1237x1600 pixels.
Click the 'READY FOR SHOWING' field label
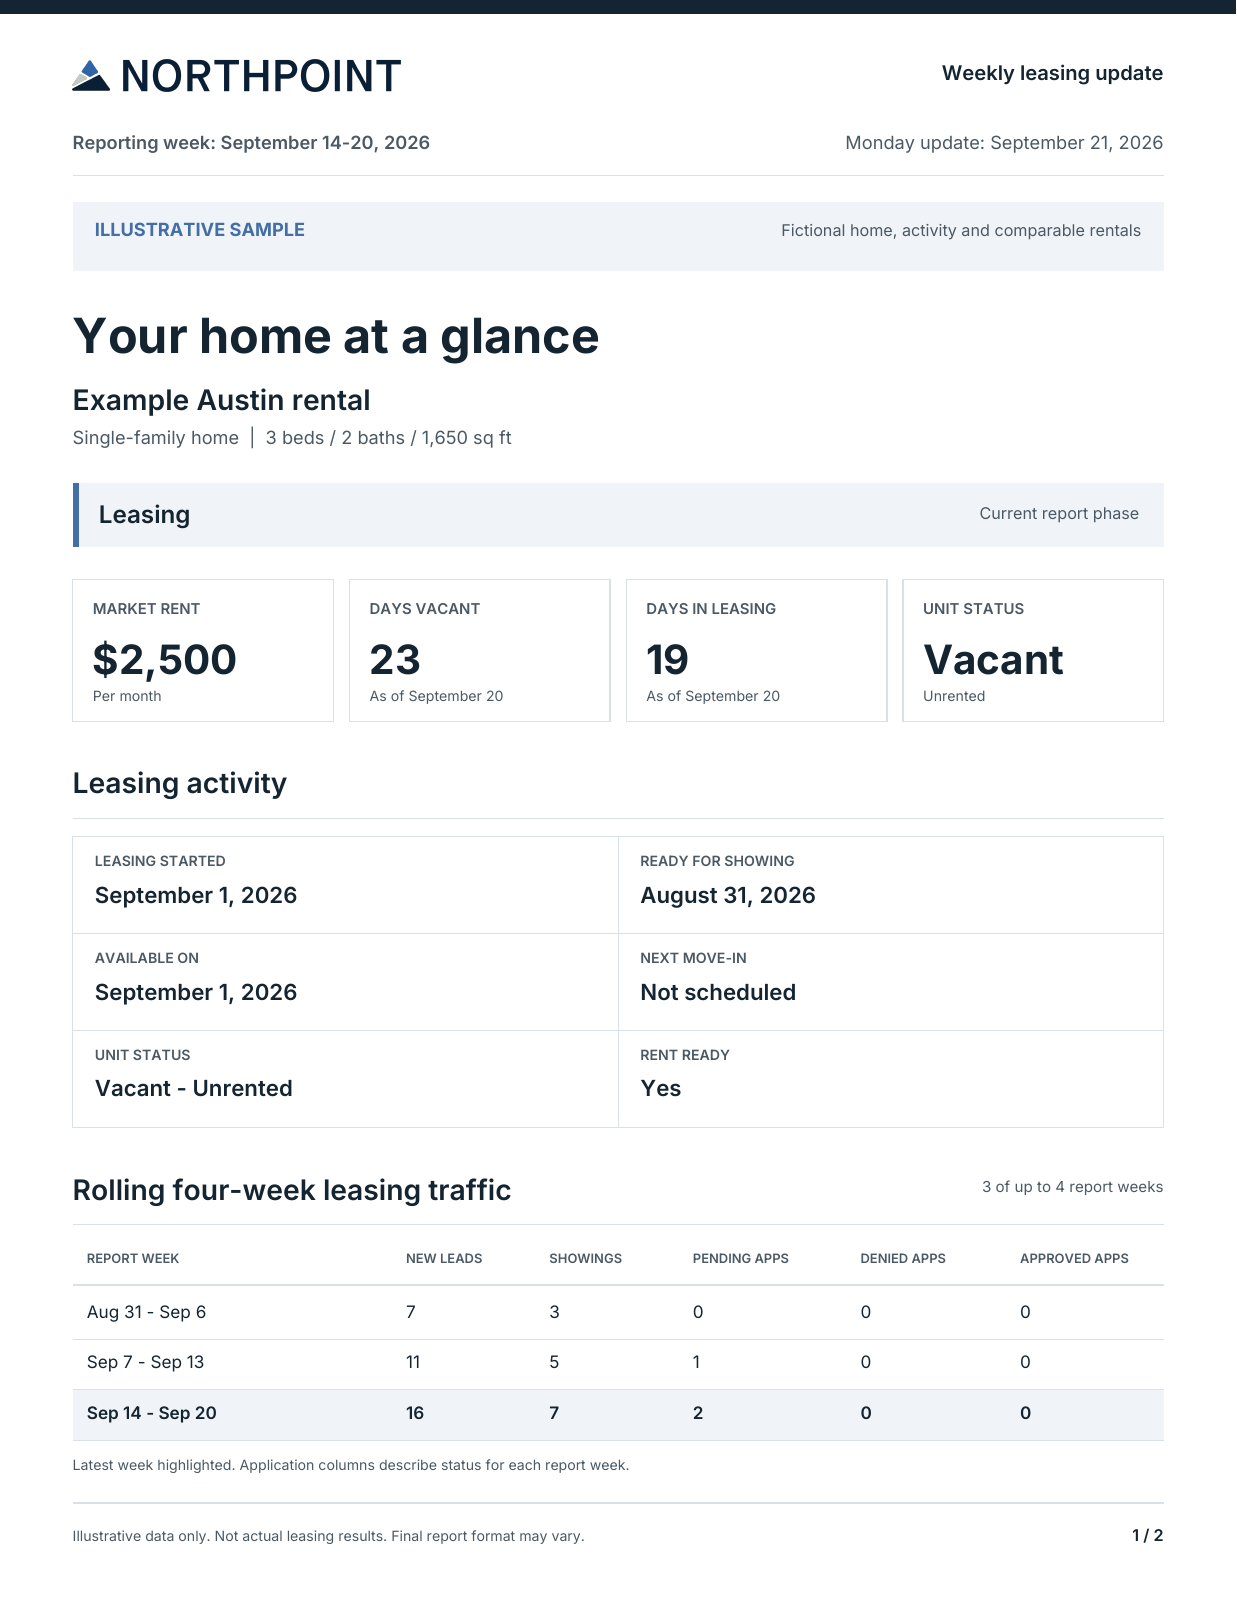tap(717, 861)
